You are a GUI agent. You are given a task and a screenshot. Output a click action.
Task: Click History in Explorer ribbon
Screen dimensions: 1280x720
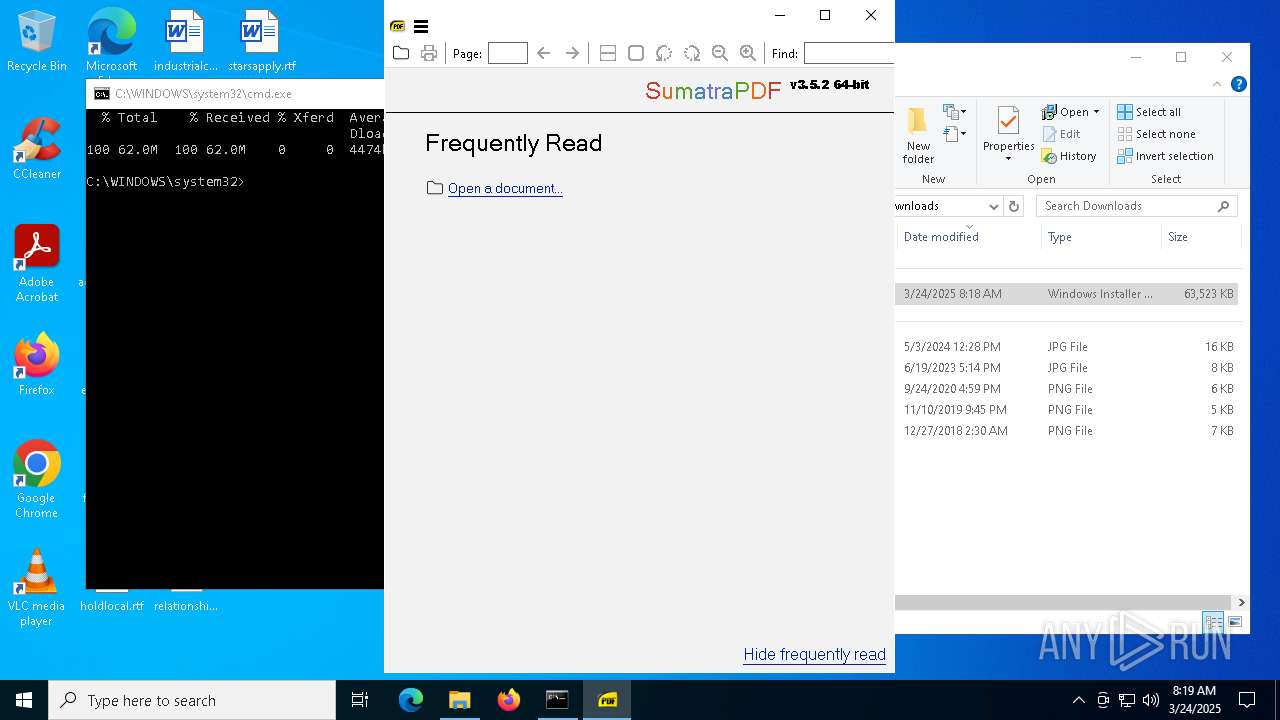tap(1069, 156)
